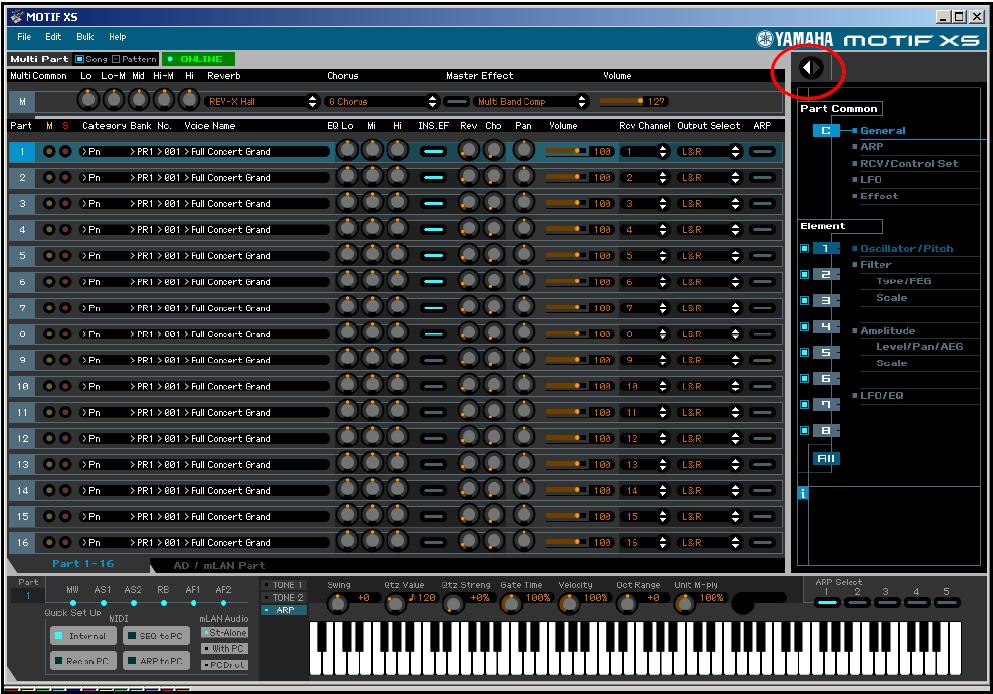The height and width of the screenshot is (694, 993).
Task: Mute Part 2 with its M button
Action: (x=49, y=177)
